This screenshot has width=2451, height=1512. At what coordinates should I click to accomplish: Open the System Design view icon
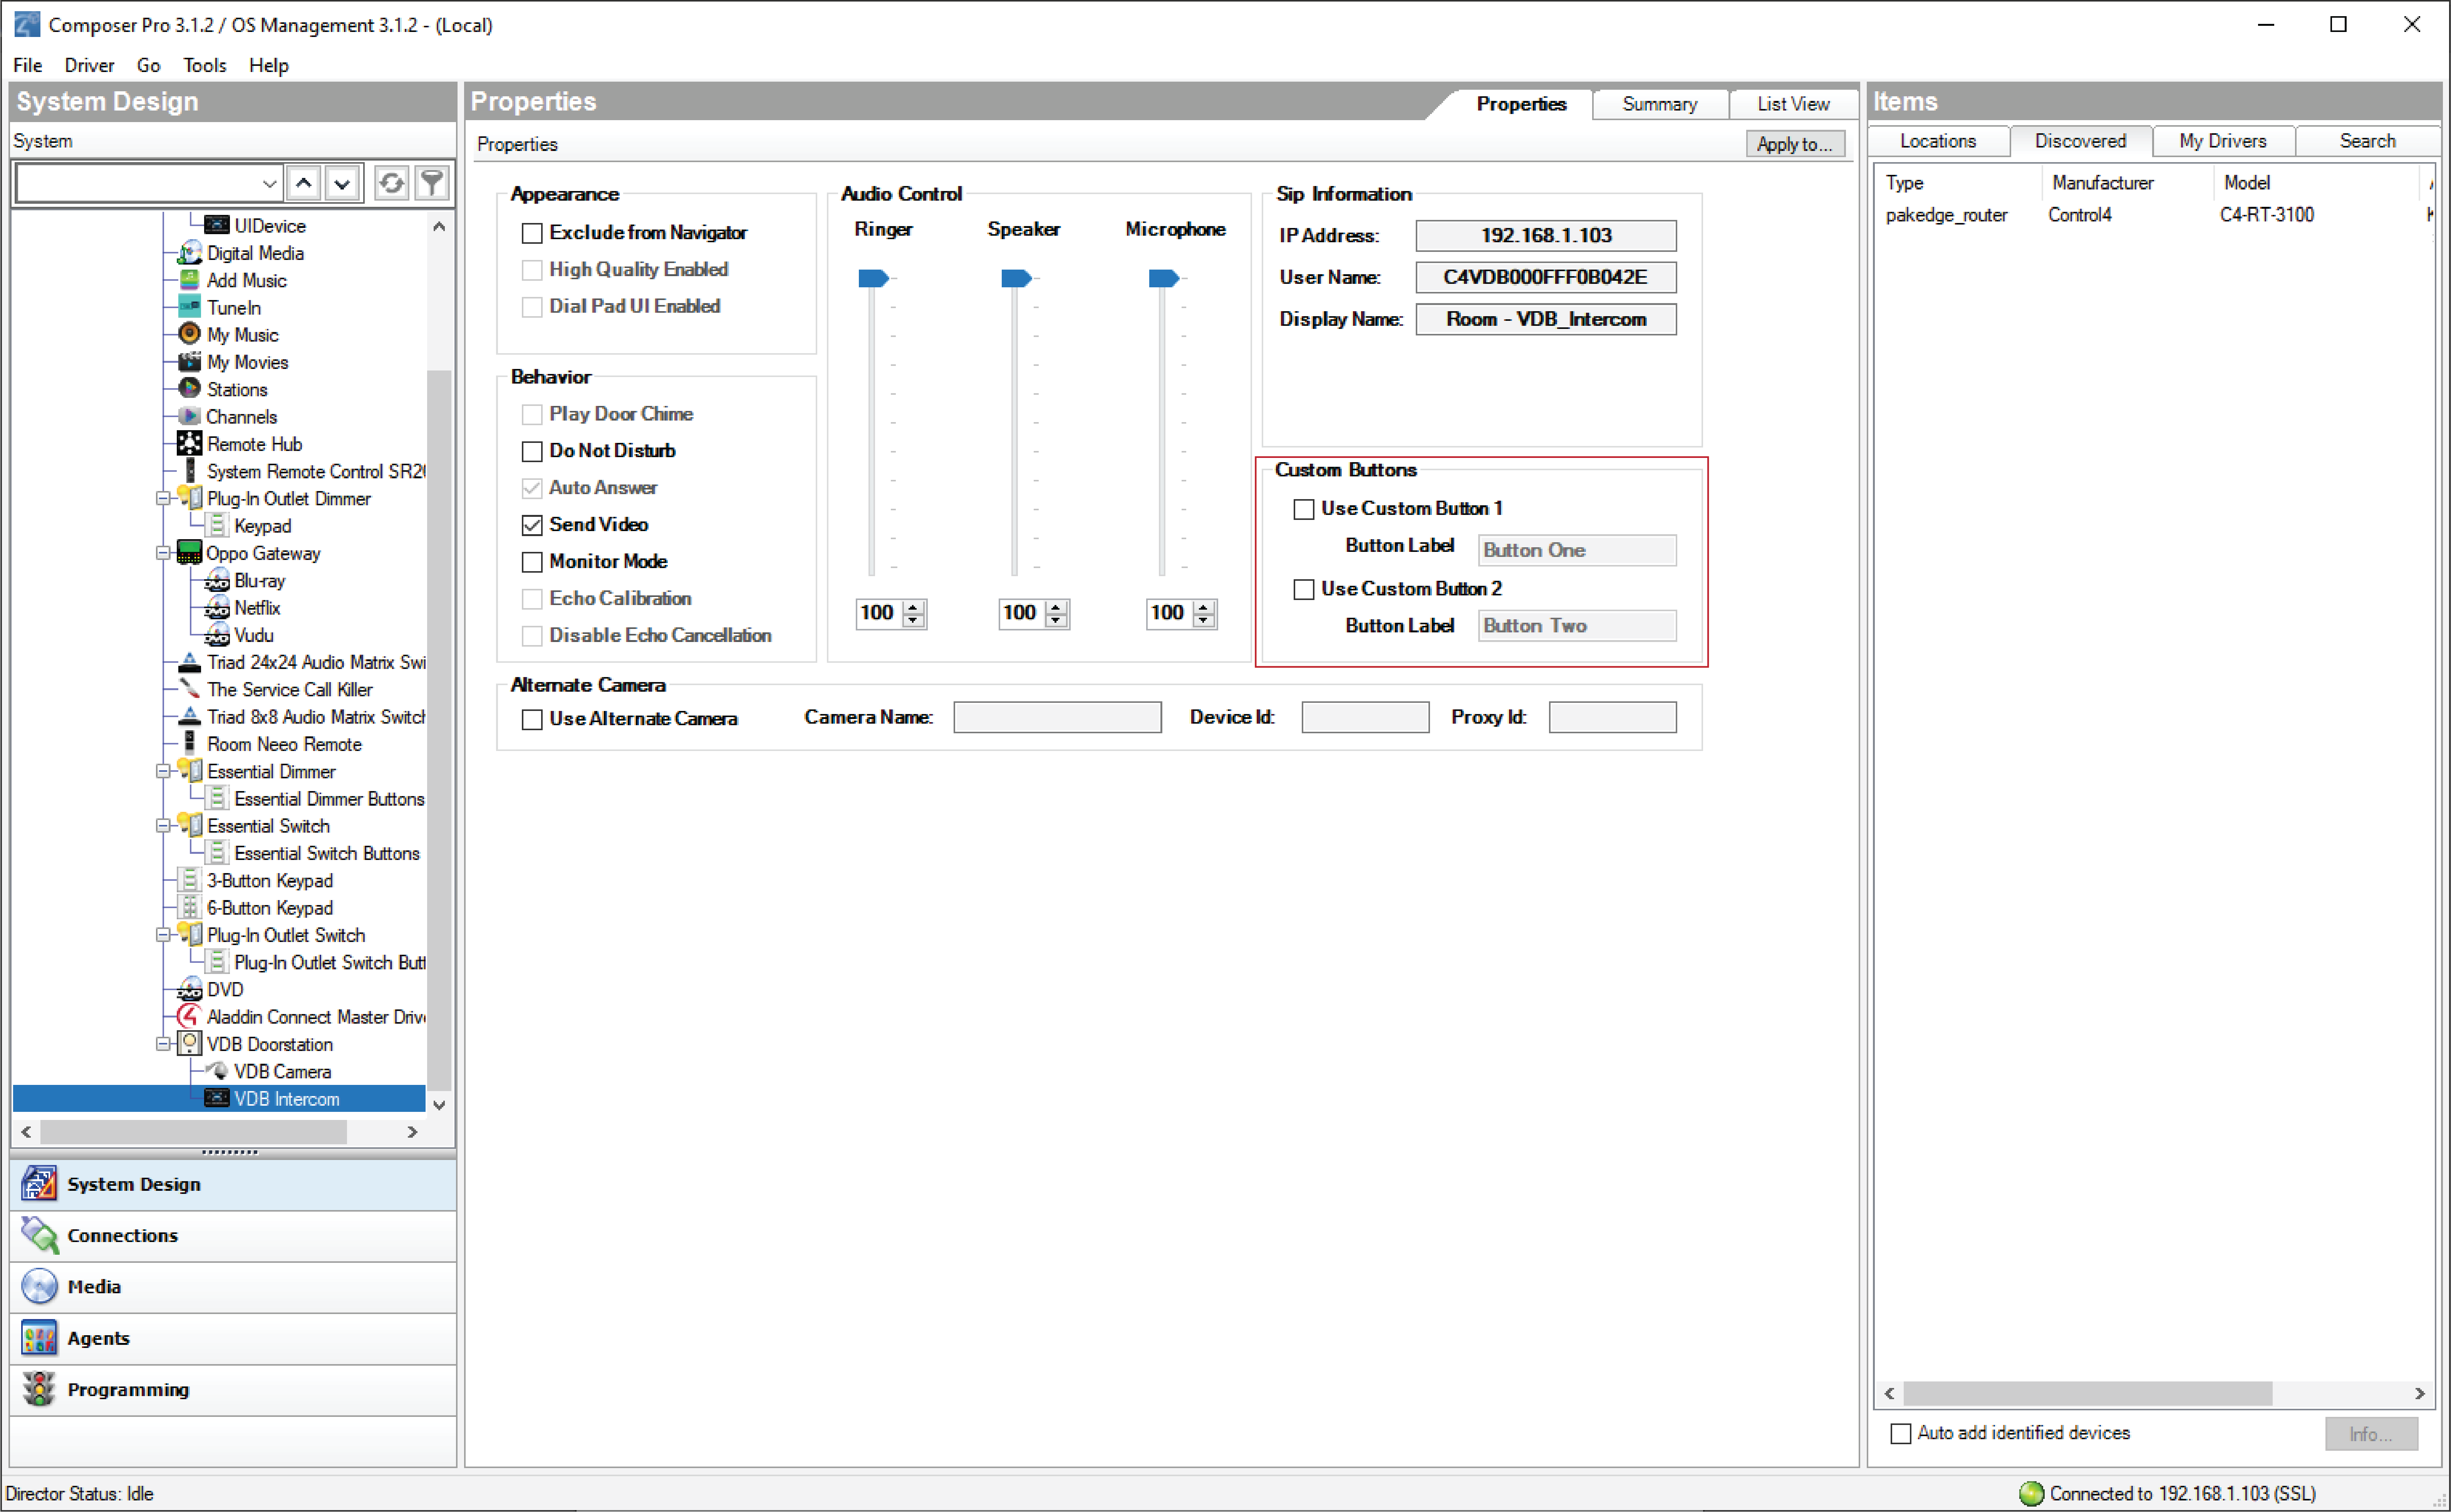point(39,1184)
